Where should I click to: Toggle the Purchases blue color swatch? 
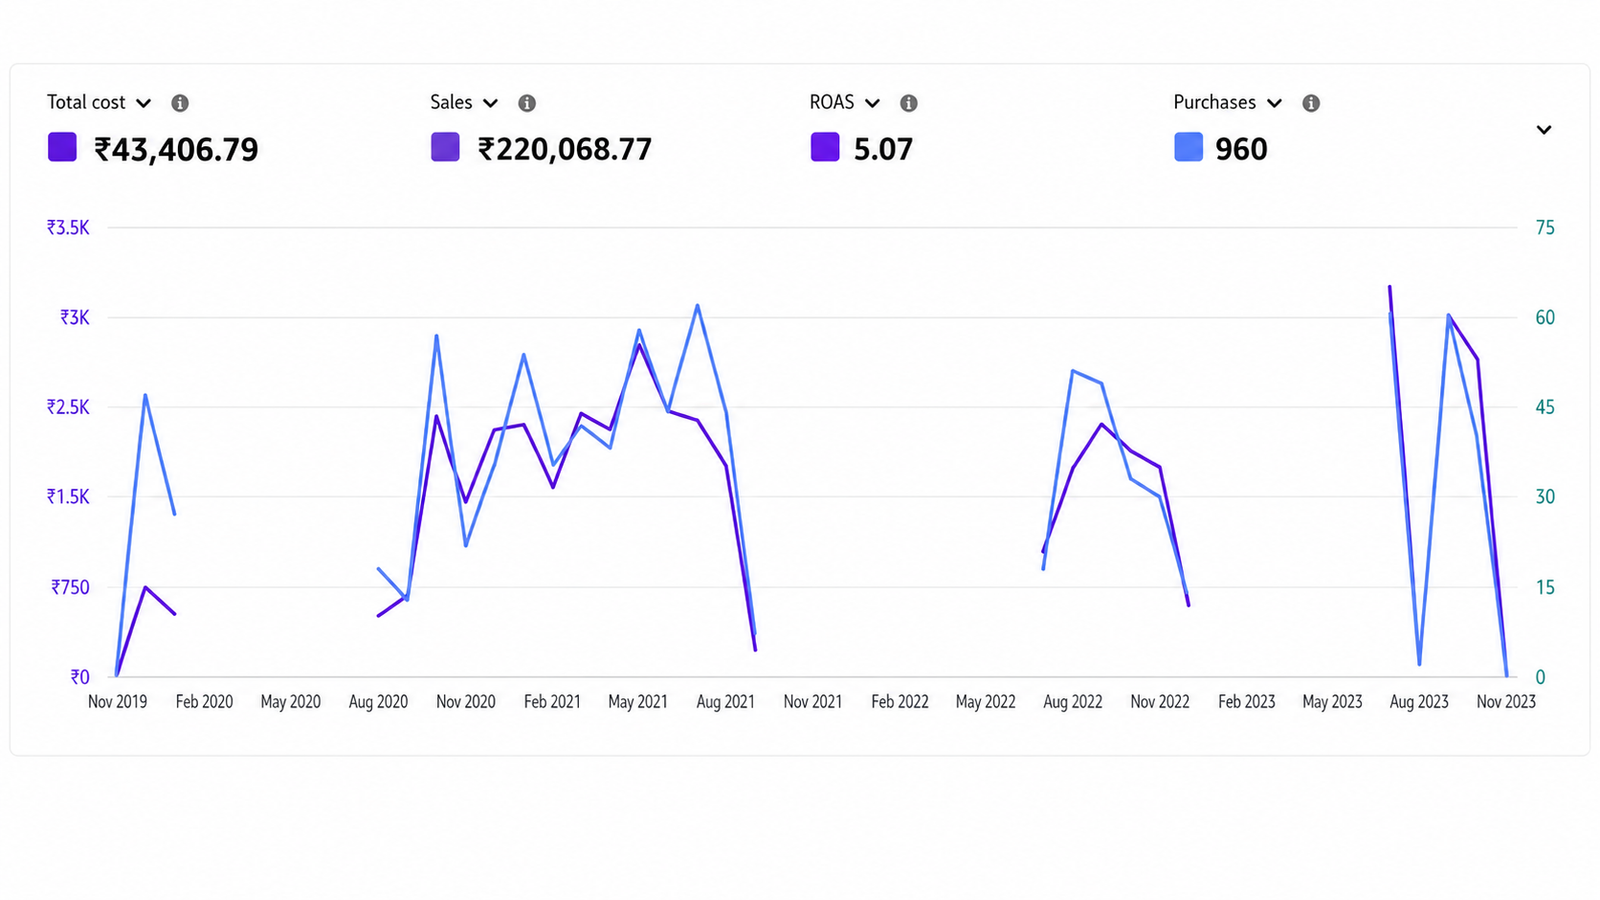pyautogui.click(x=1188, y=147)
